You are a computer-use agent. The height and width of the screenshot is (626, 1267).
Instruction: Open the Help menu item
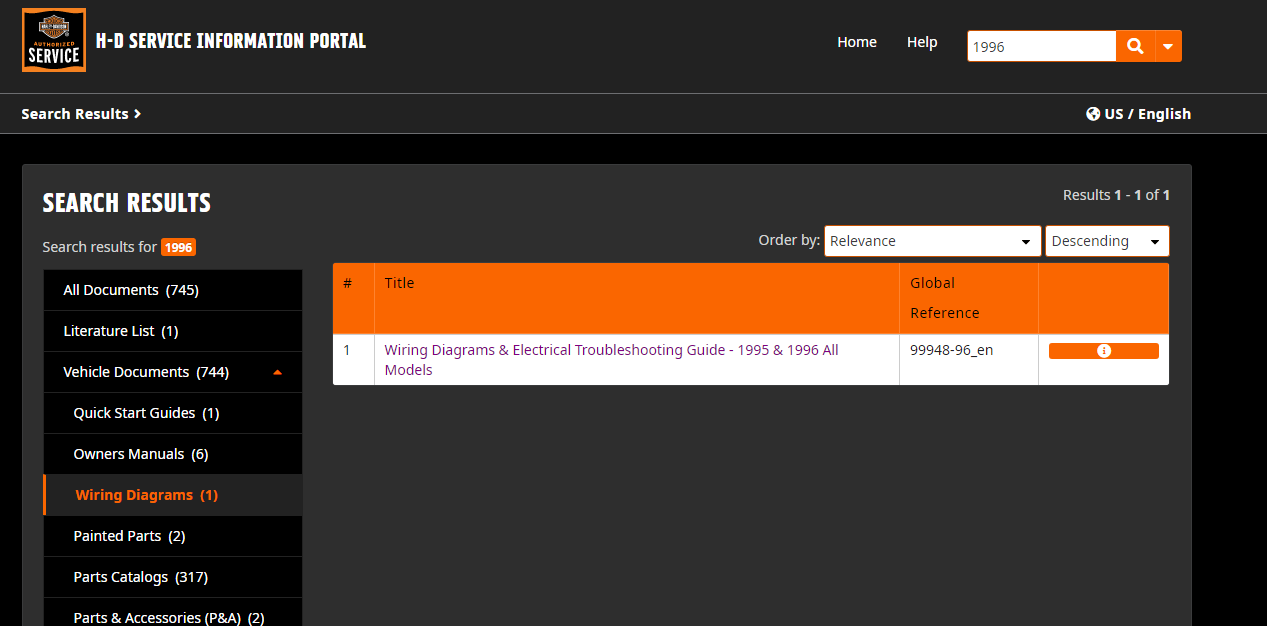coord(921,42)
